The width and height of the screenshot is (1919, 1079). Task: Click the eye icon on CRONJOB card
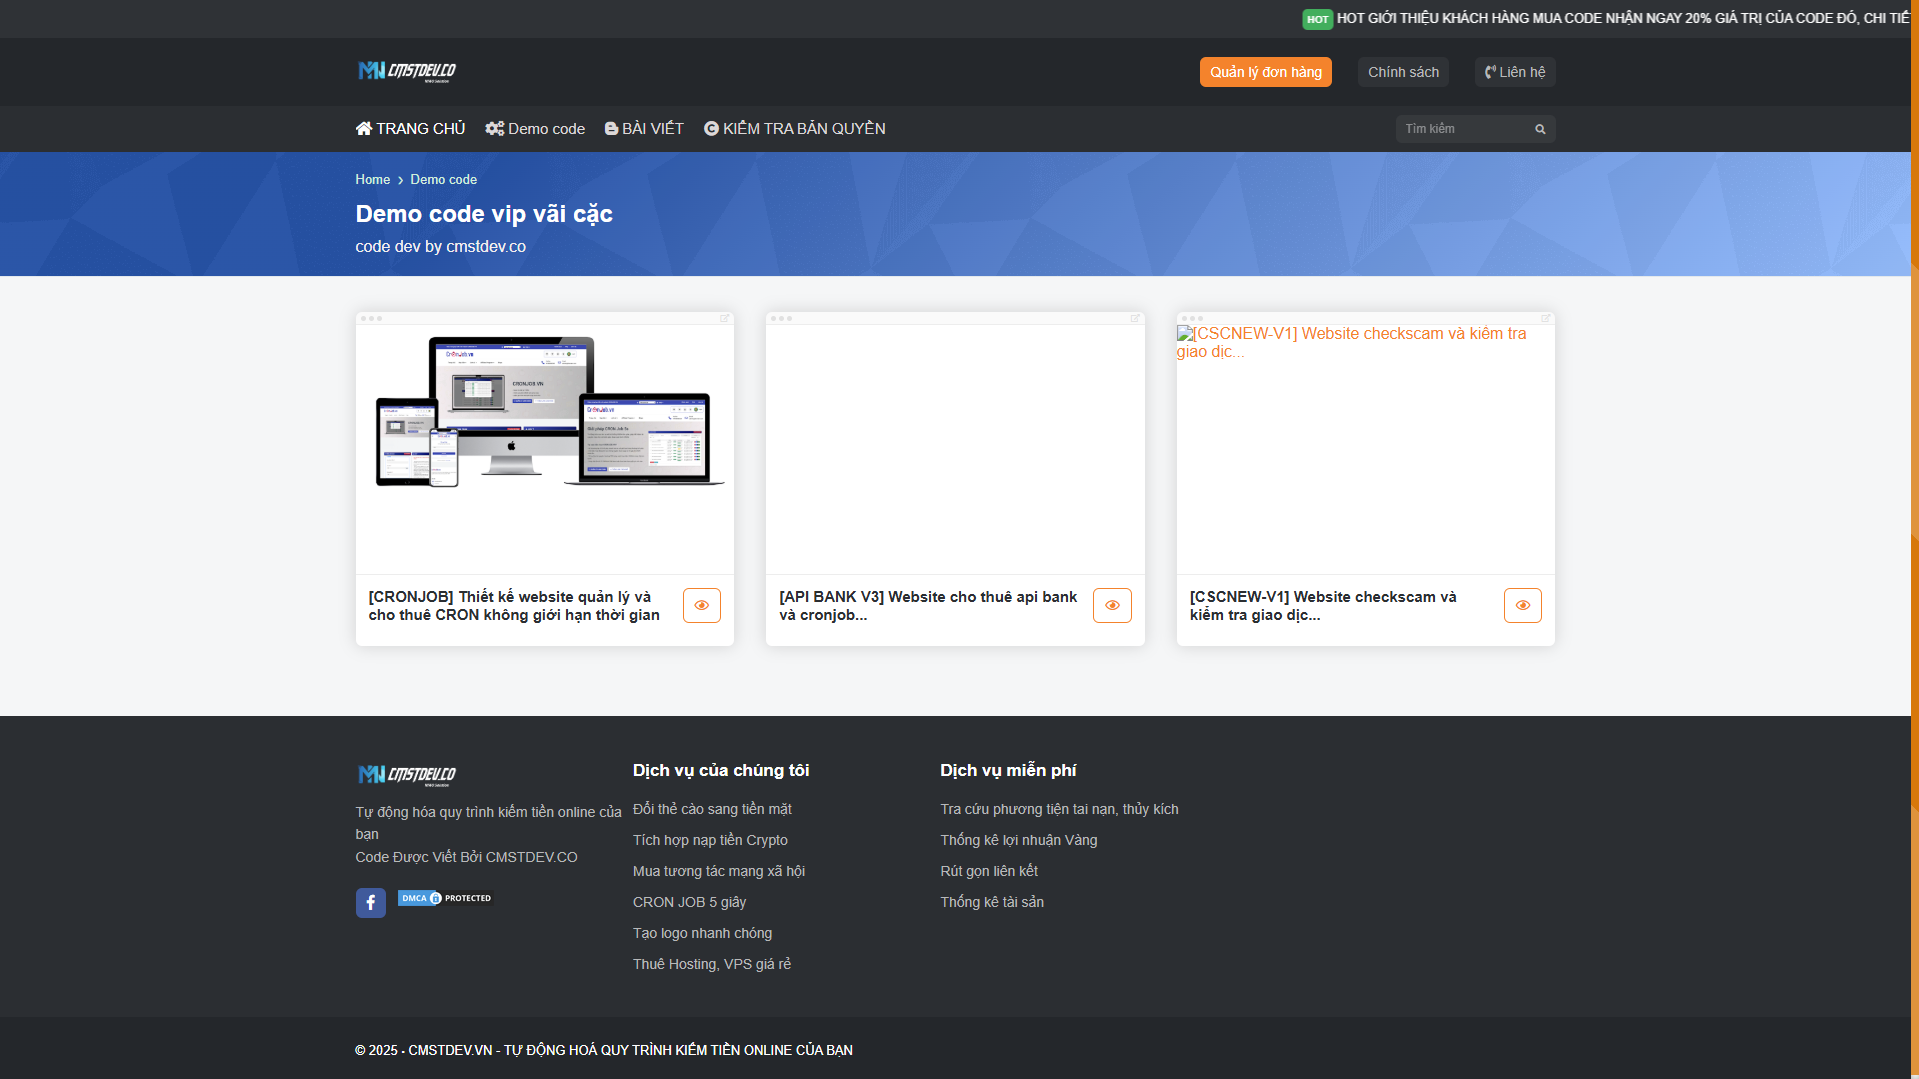[x=701, y=605]
